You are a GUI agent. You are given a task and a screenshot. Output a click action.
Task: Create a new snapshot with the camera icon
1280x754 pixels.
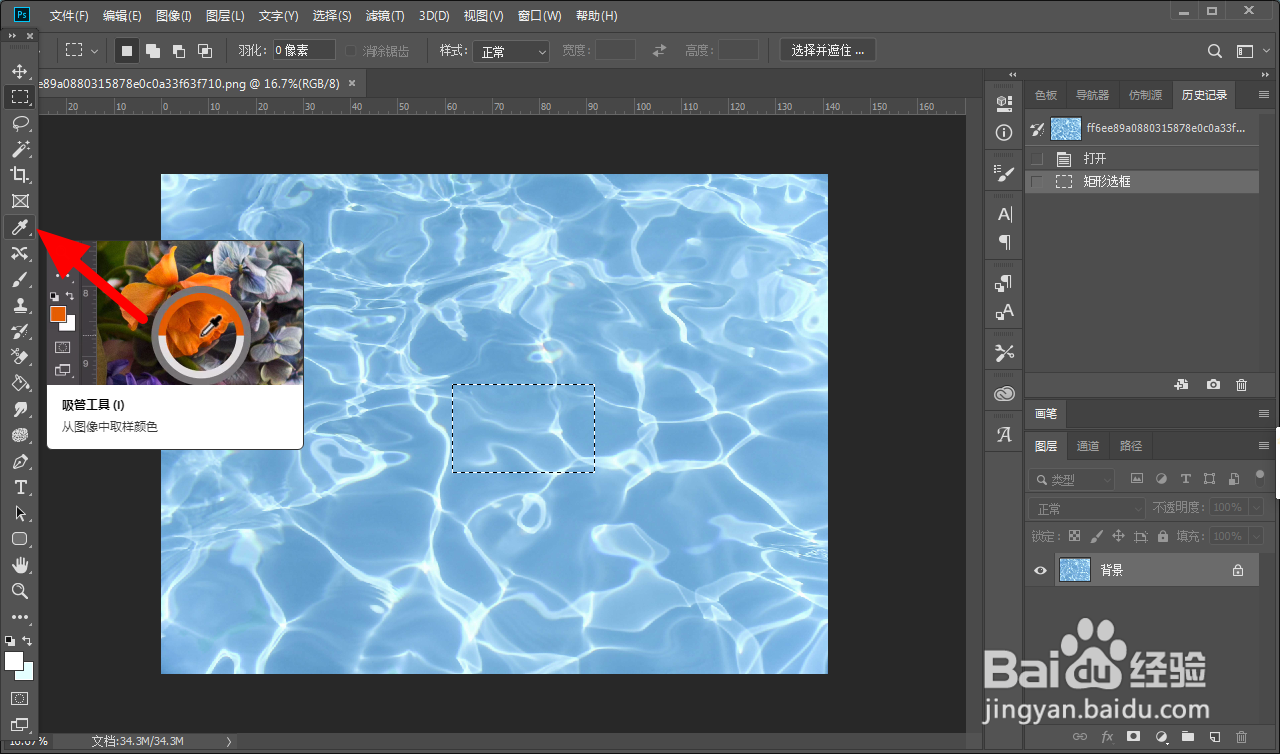(x=1213, y=384)
